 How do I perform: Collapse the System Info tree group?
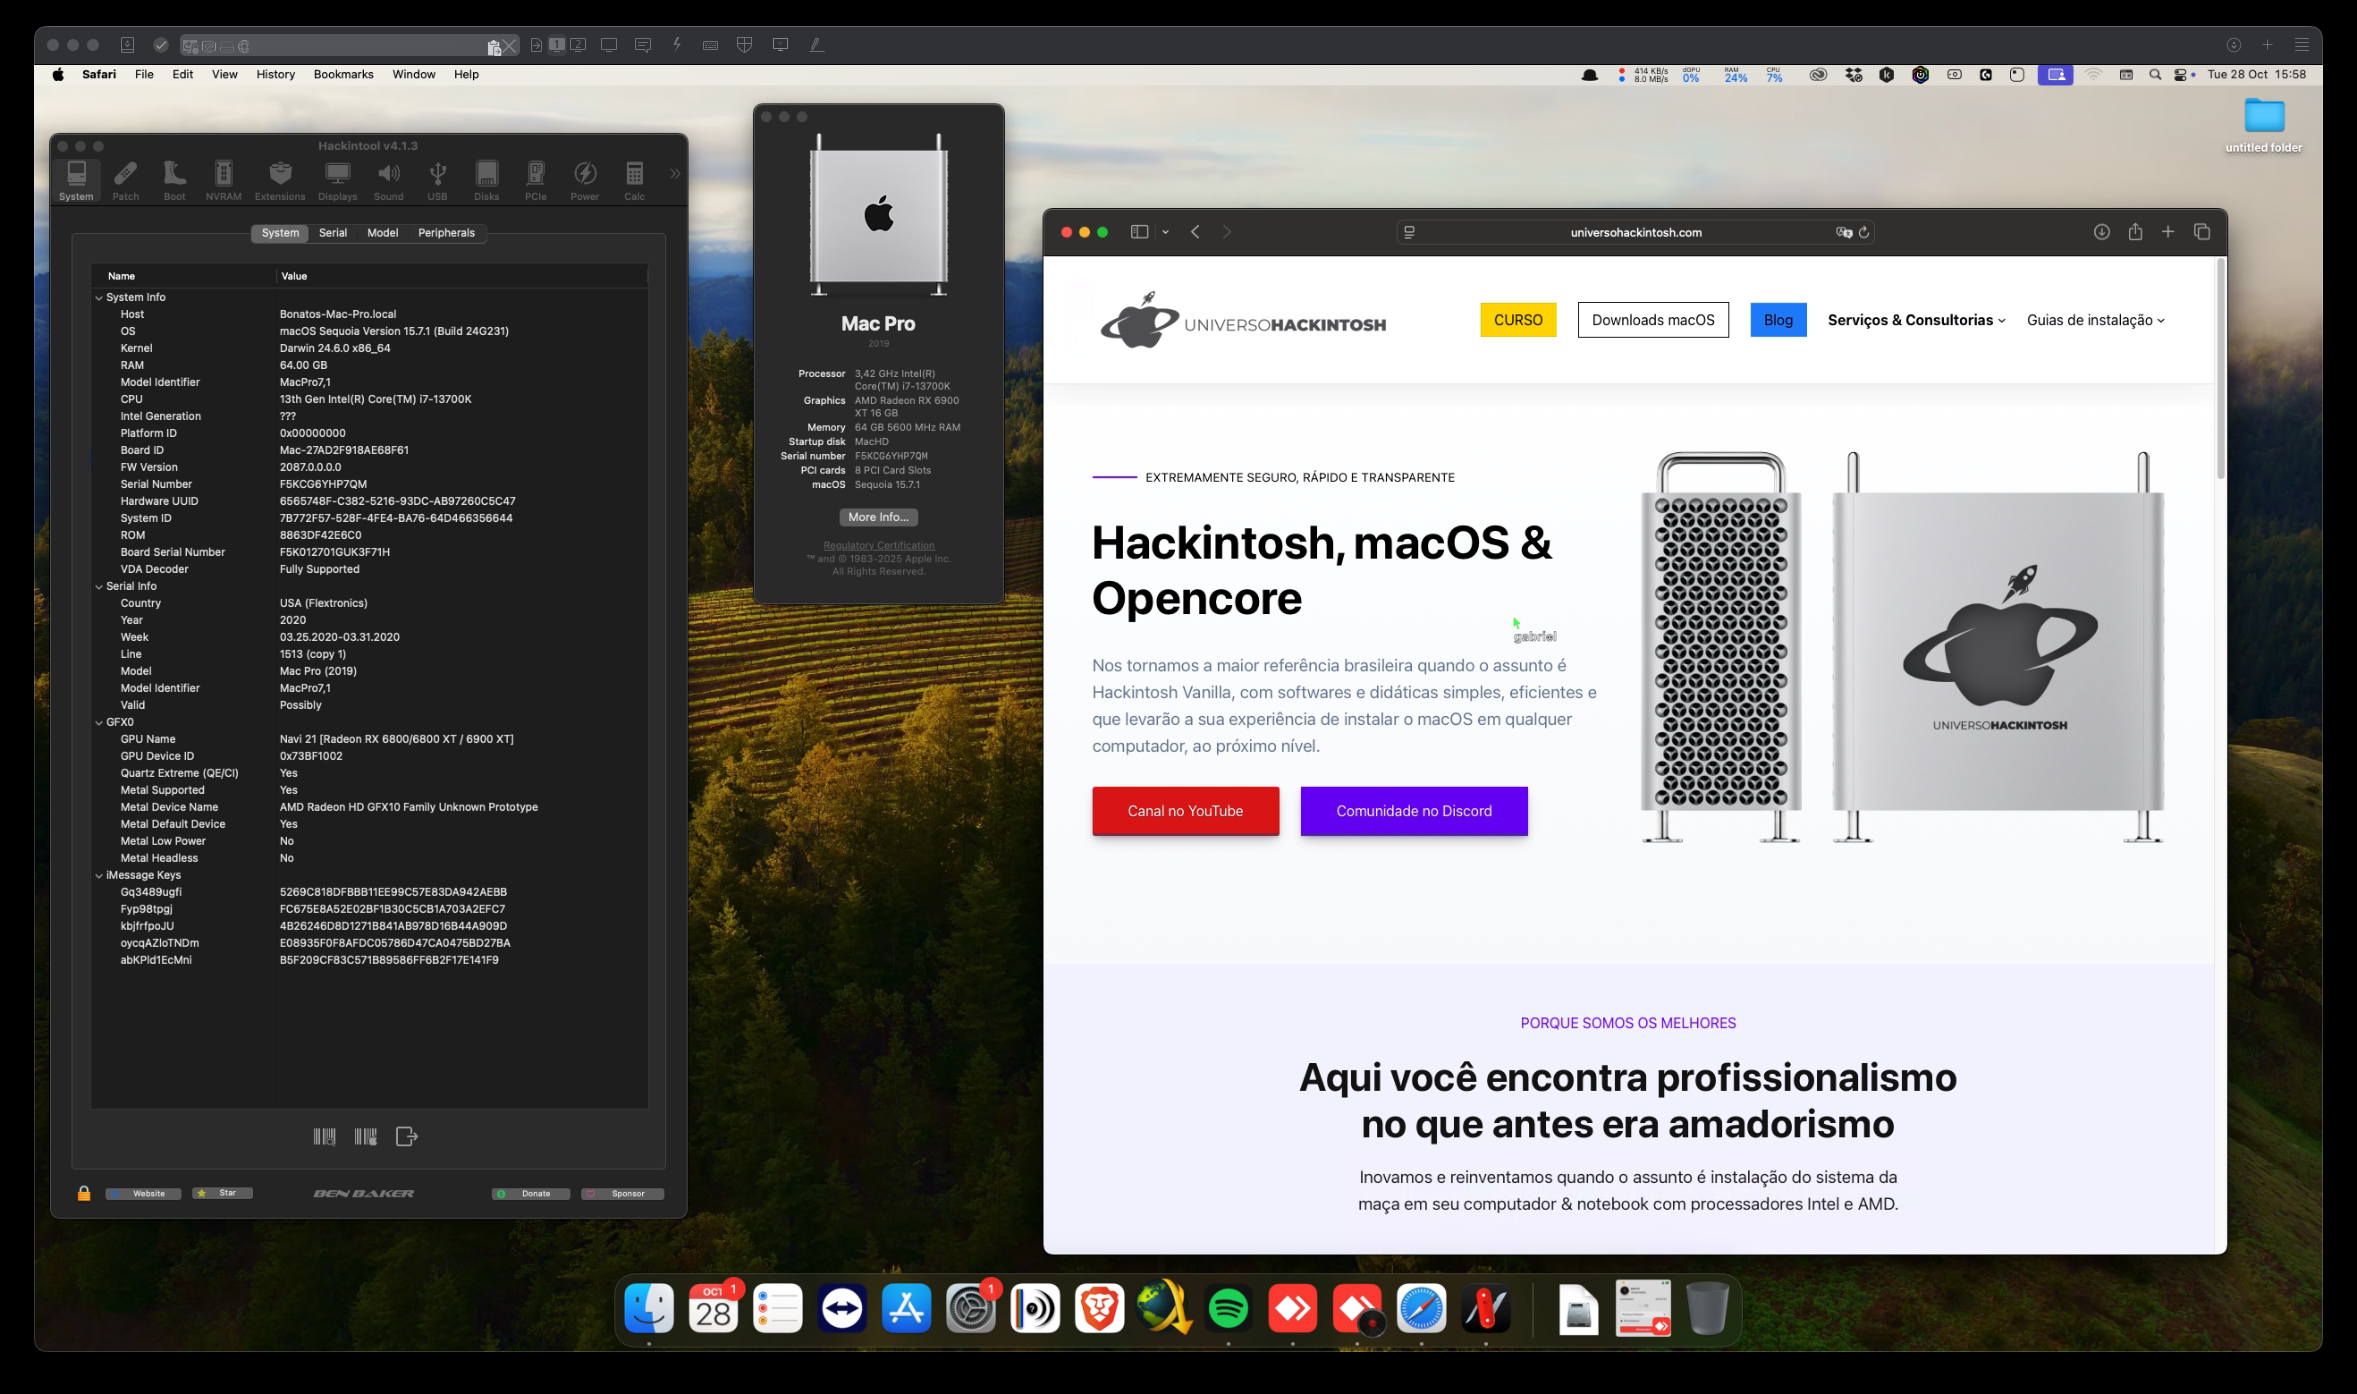coord(99,298)
